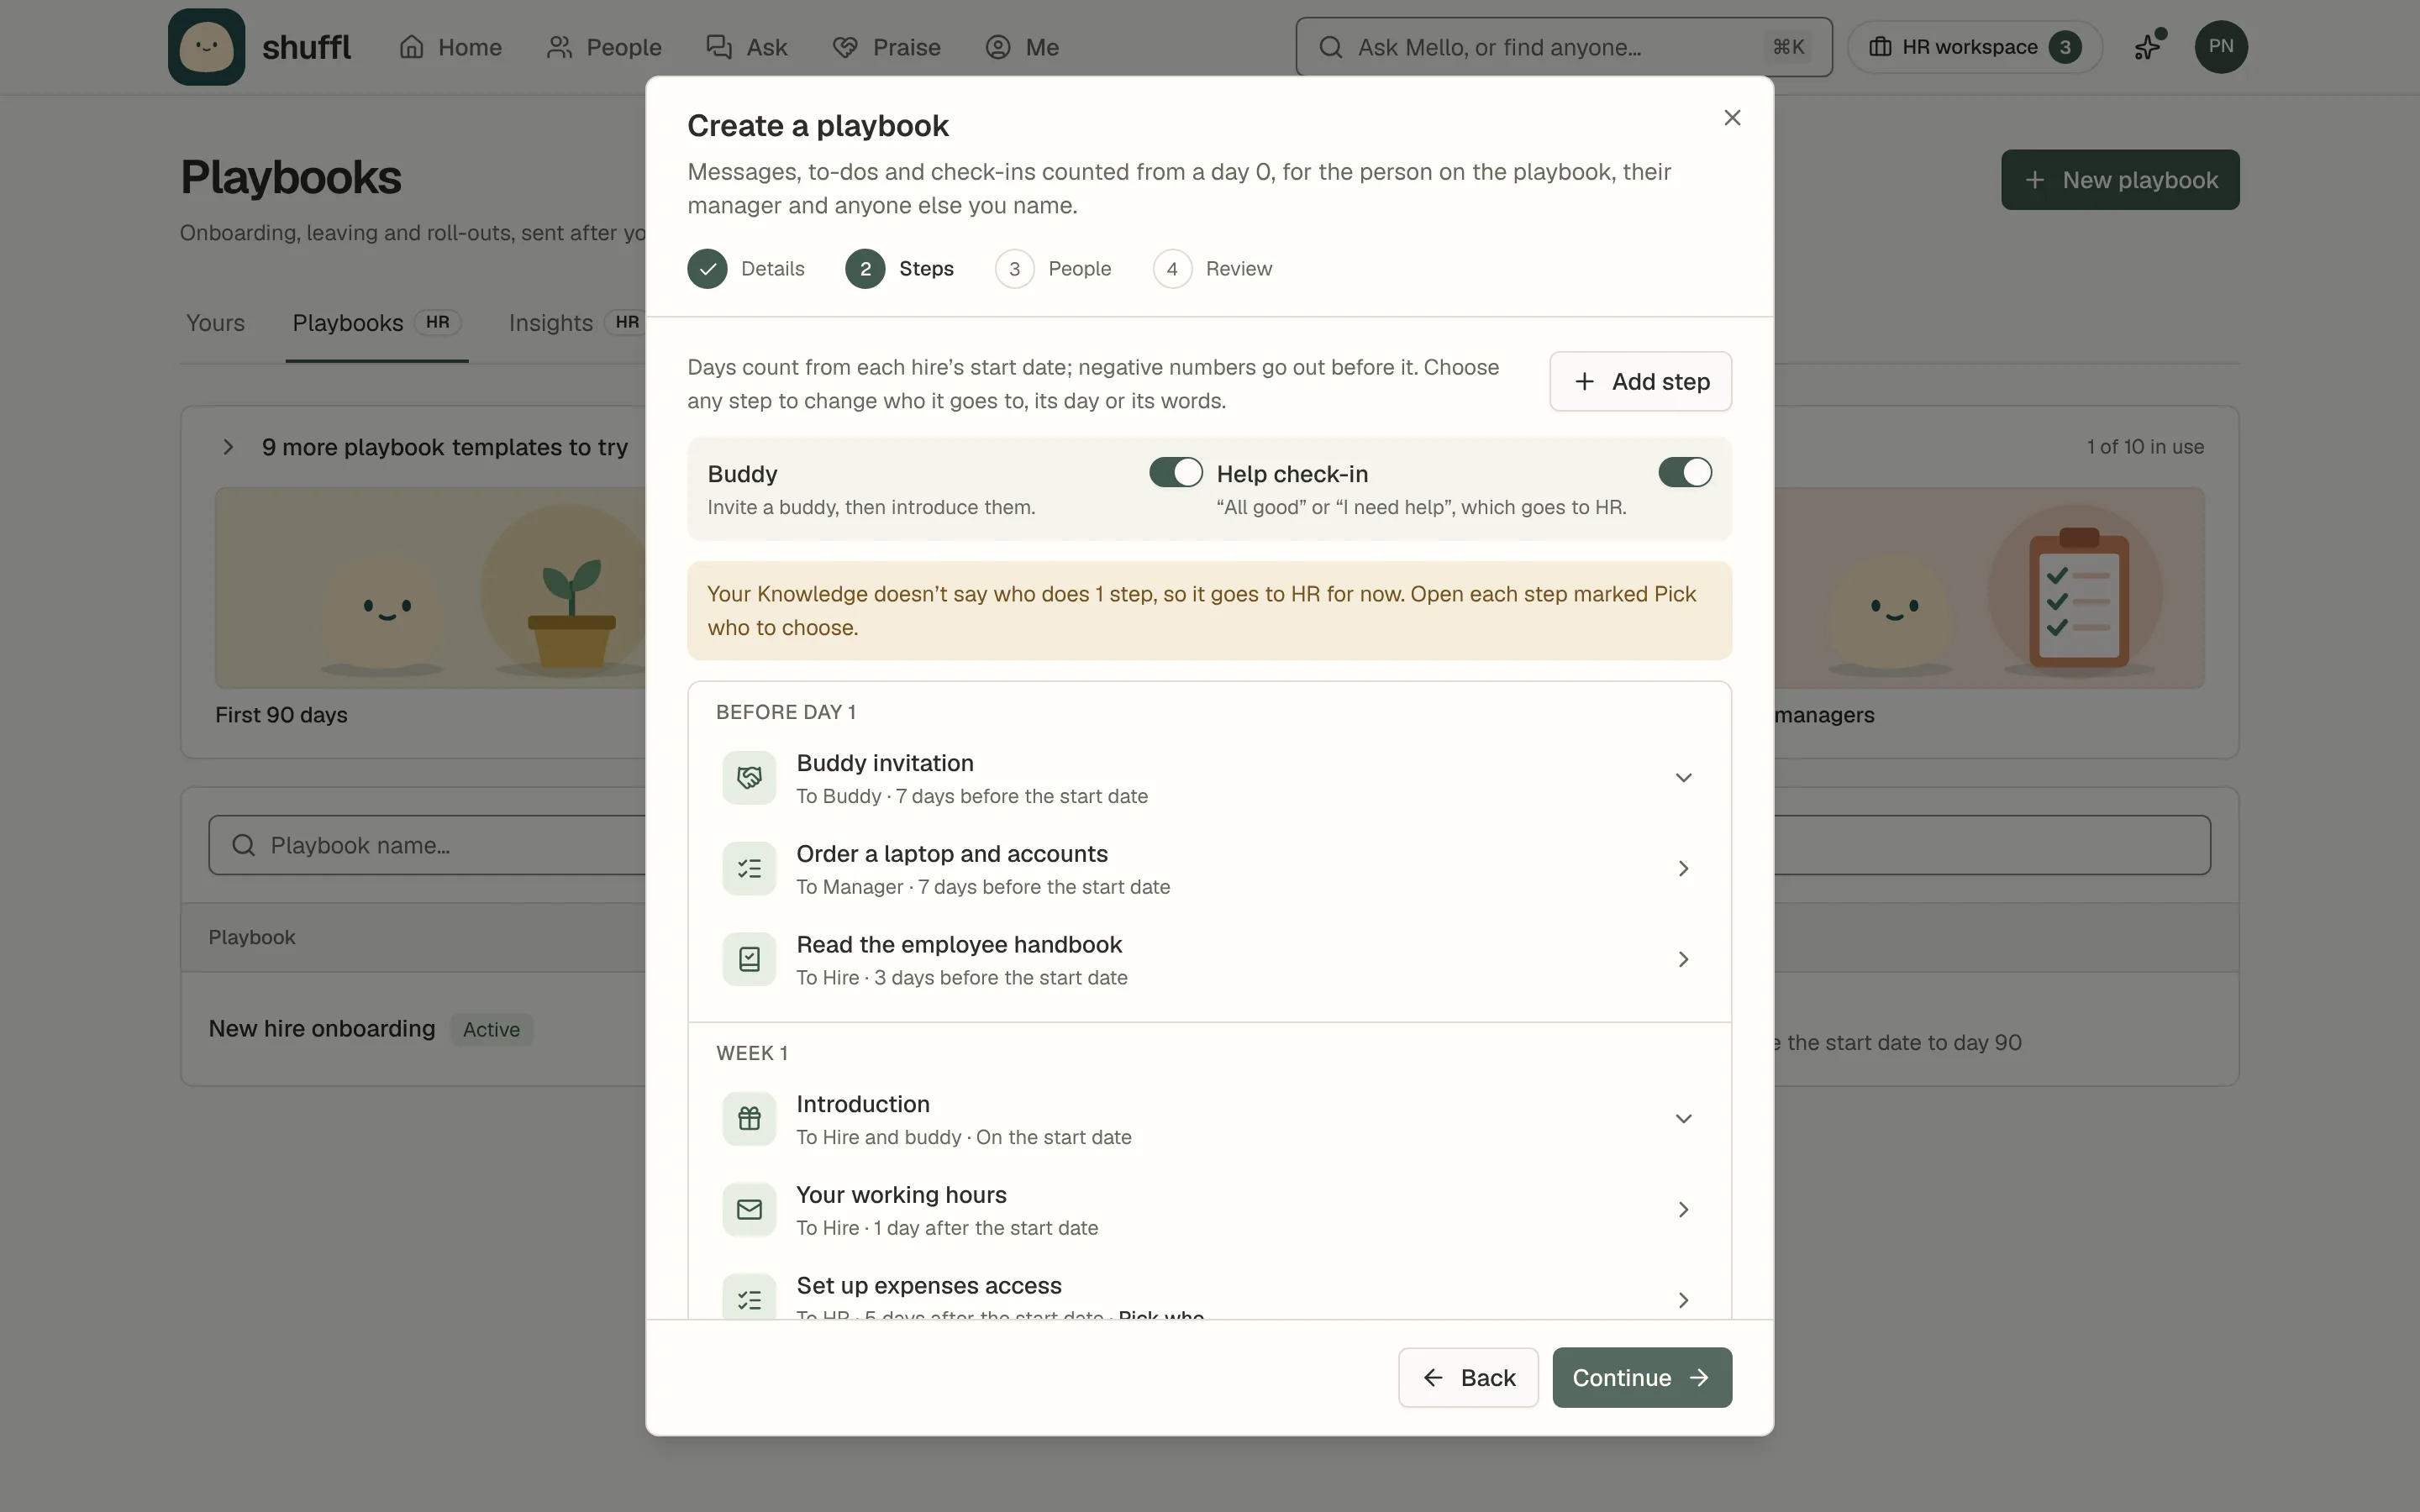Turn off the Help check-in toggle
The image size is (2420, 1512).
coord(1685,472)
